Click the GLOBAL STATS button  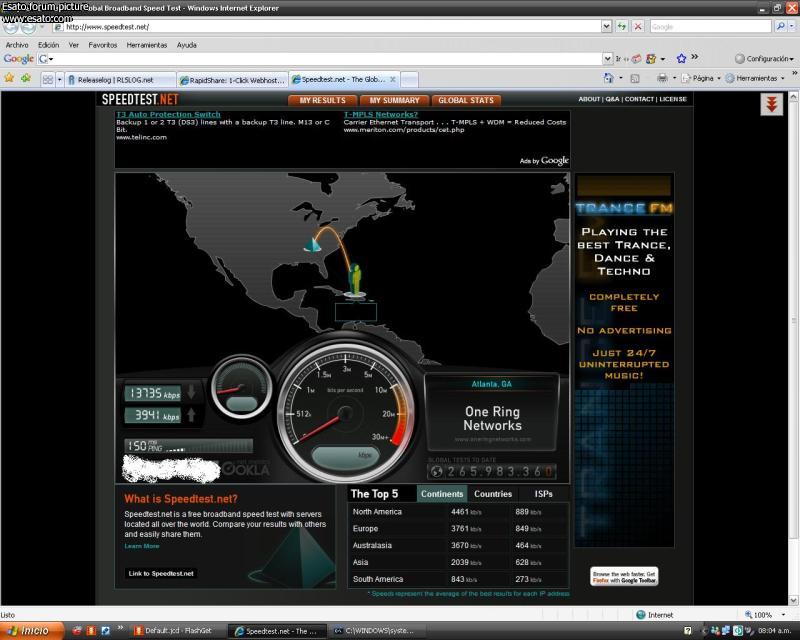pos(466,100)
